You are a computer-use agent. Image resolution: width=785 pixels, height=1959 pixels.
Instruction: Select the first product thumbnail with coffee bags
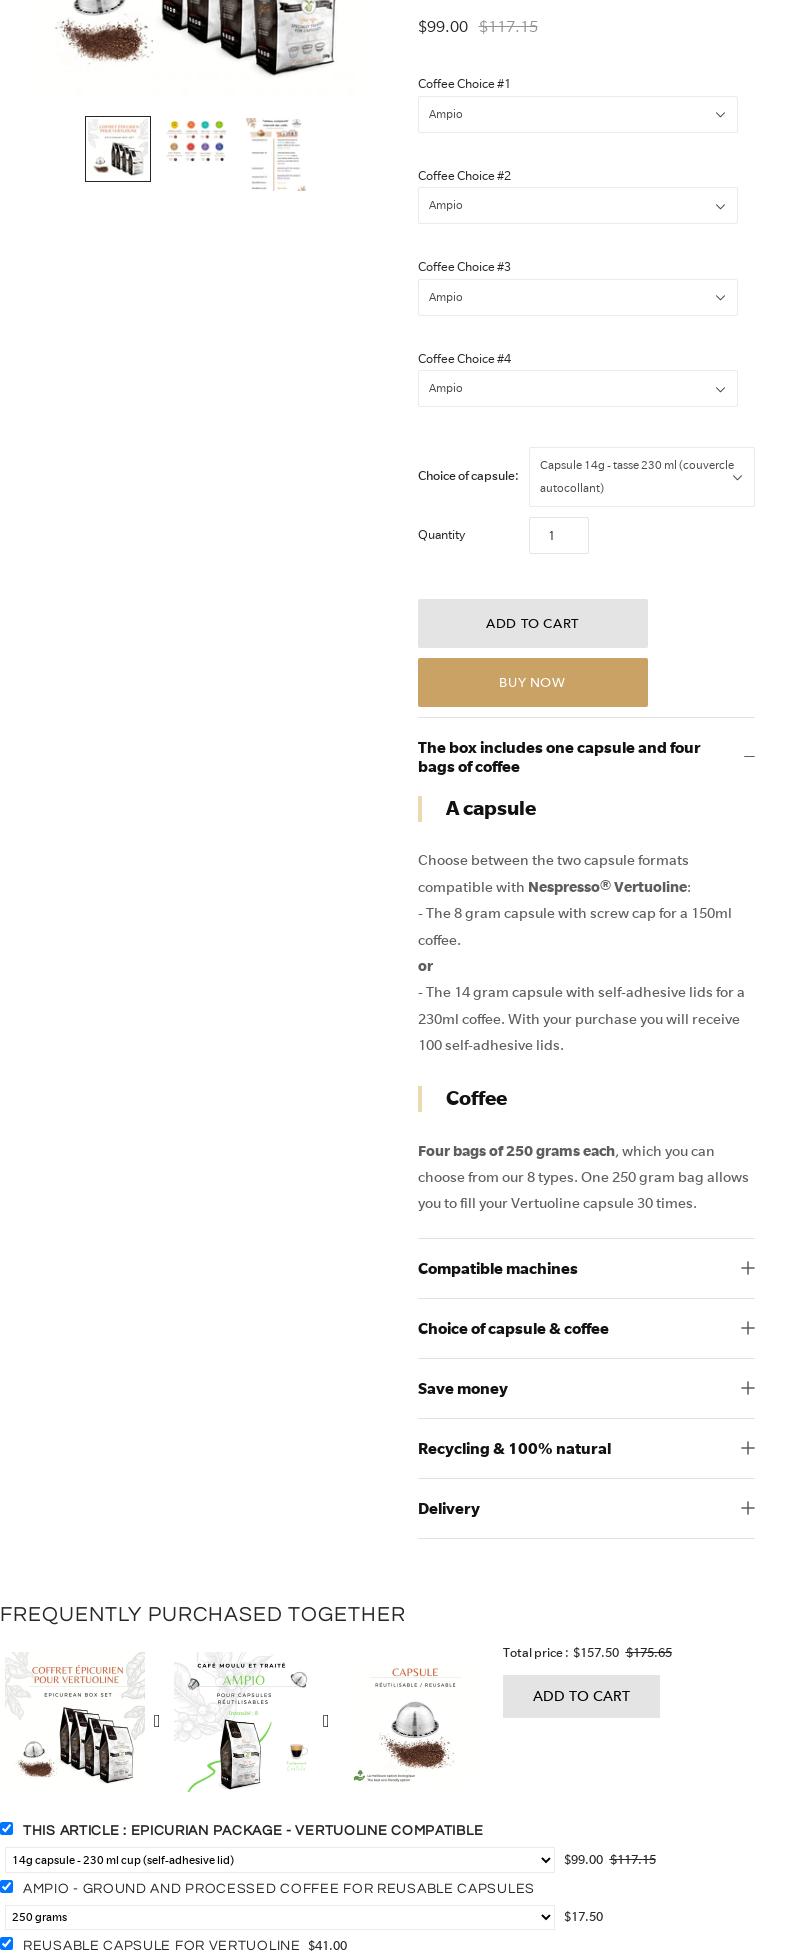point(118,149)
